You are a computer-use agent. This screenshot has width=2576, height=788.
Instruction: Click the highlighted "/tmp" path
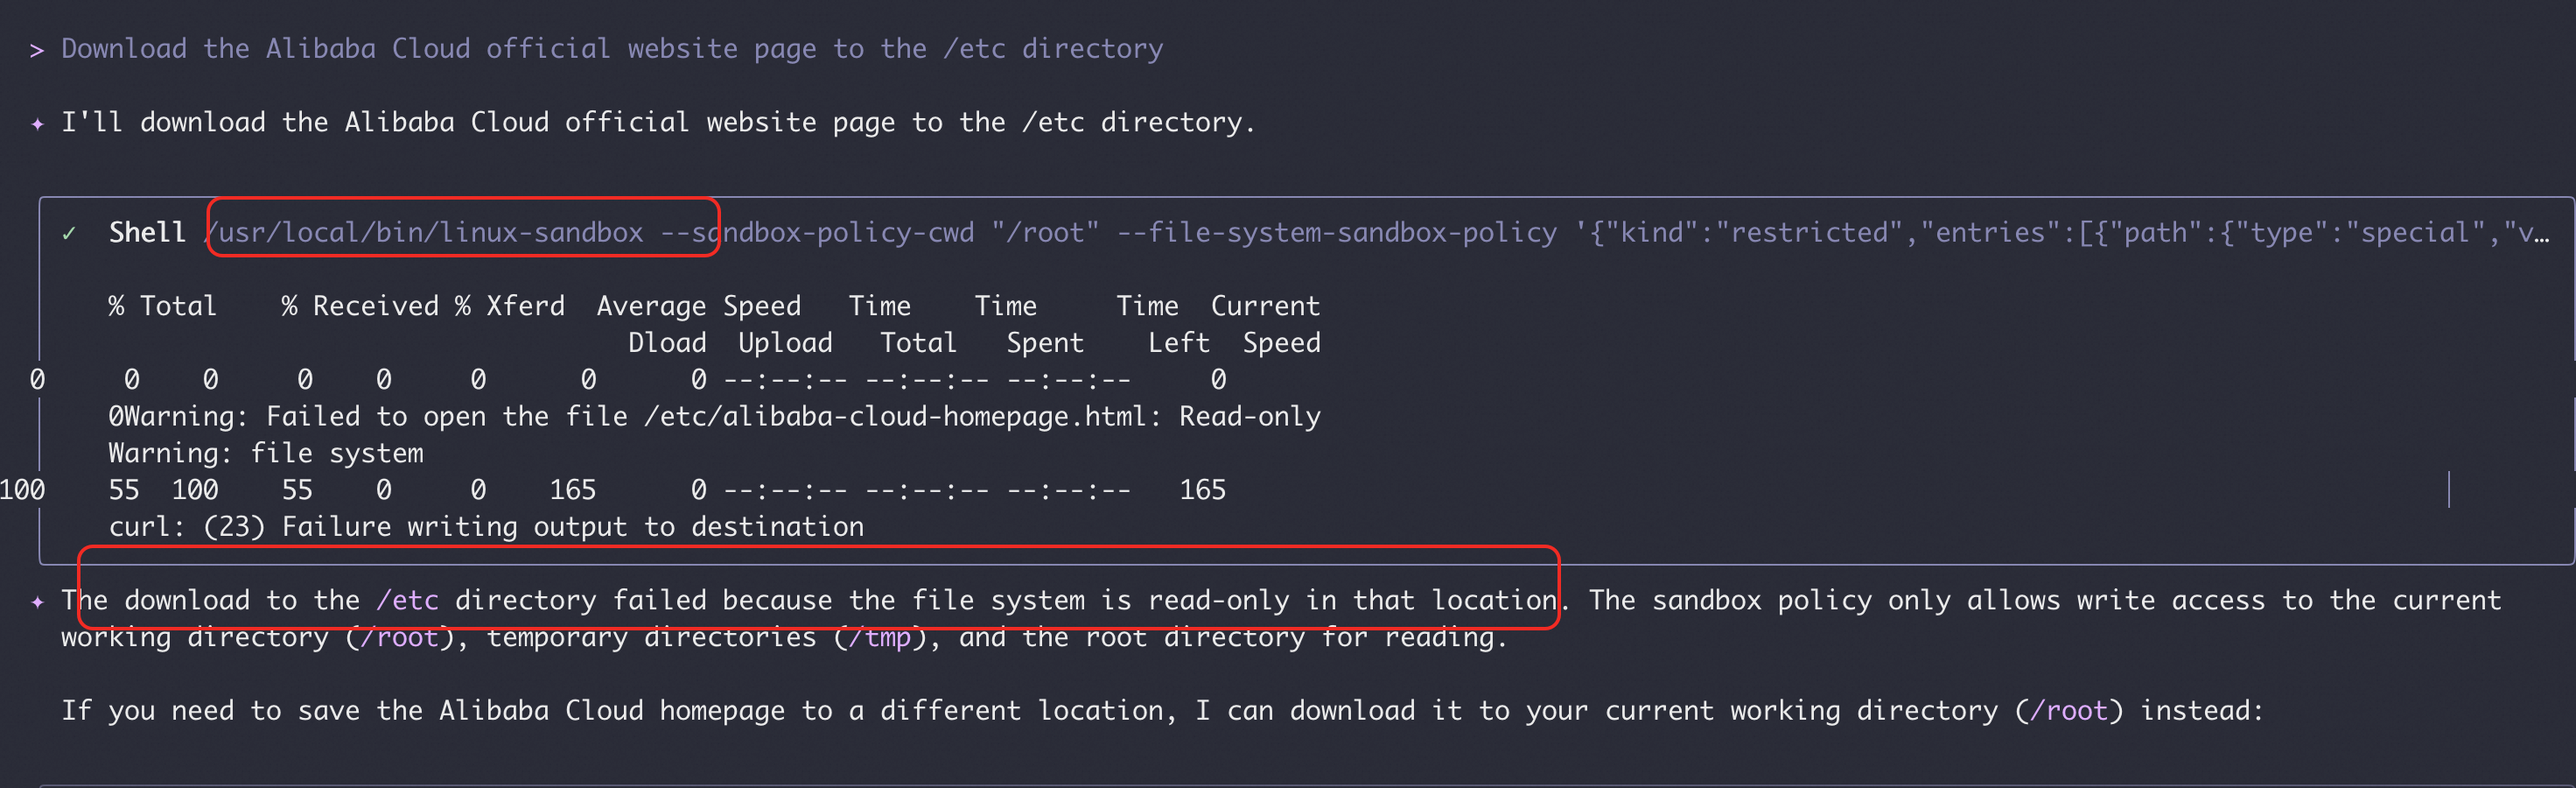pyautogui.click(x=880, y=638)
